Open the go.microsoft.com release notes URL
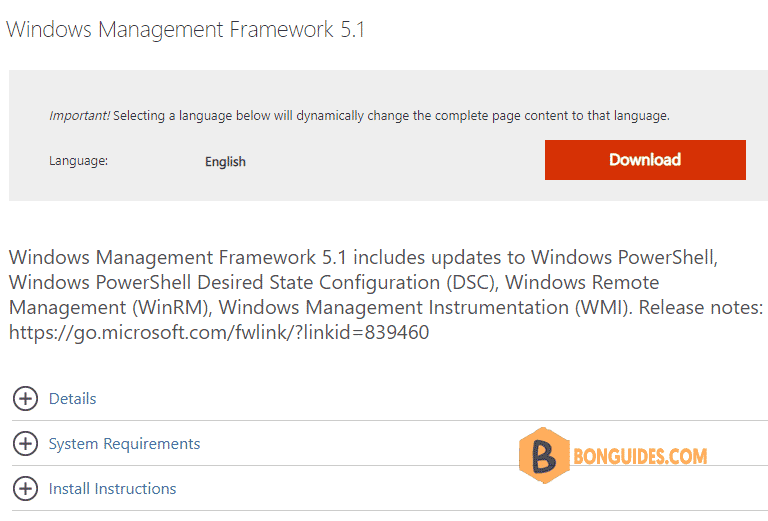The width and height of the screenshot is (768, 521). coord(219,332)
